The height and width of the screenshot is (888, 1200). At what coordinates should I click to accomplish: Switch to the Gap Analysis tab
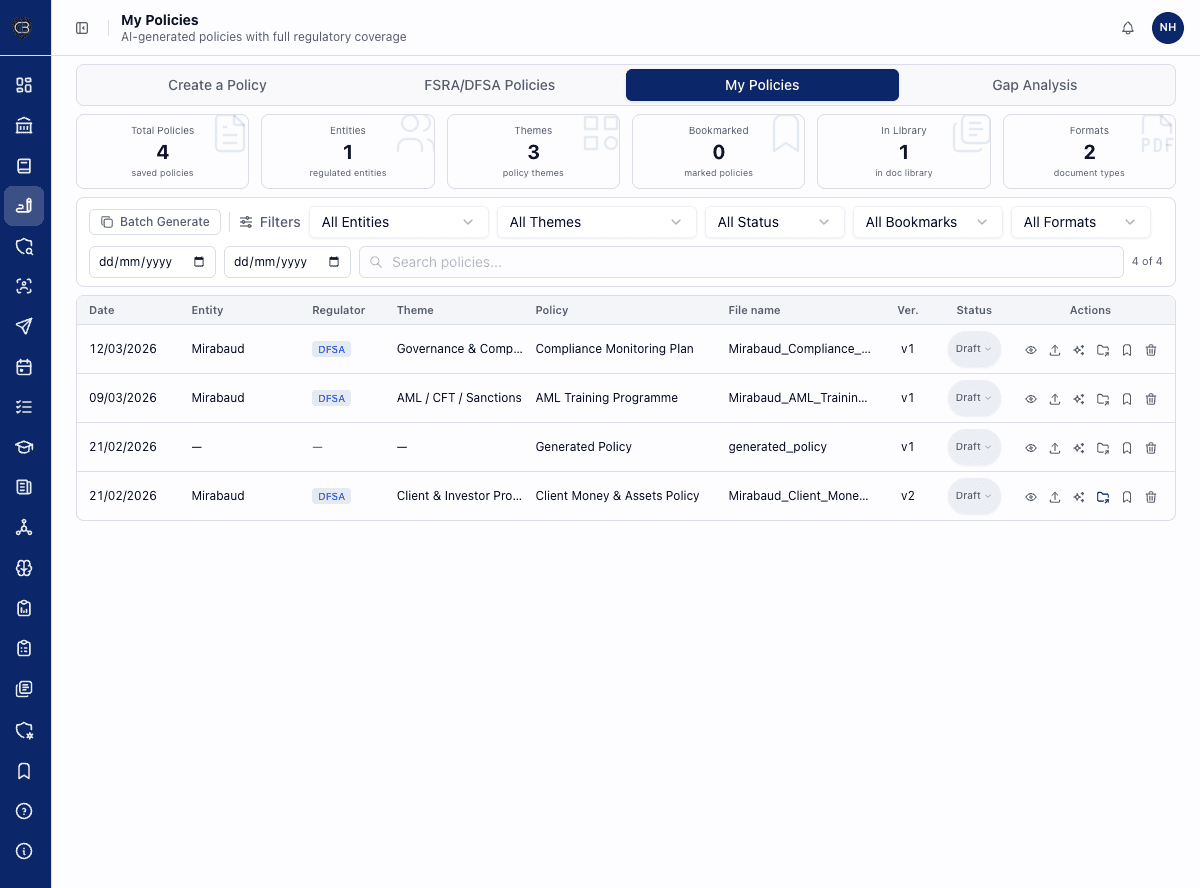point(1034,85)
